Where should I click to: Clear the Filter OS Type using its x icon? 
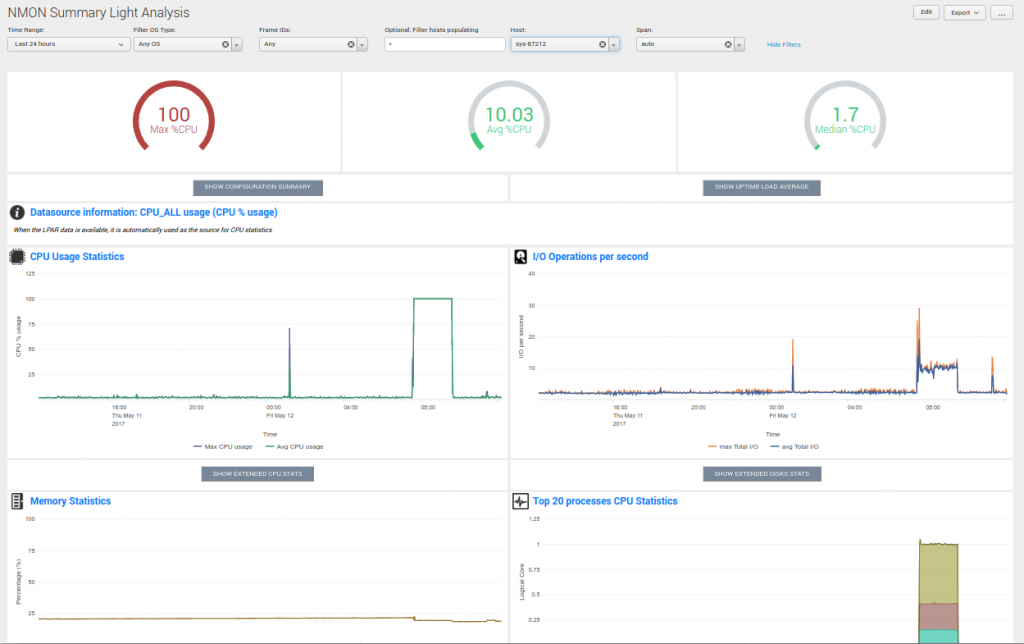pyautogui.click(x=225, y=44)
